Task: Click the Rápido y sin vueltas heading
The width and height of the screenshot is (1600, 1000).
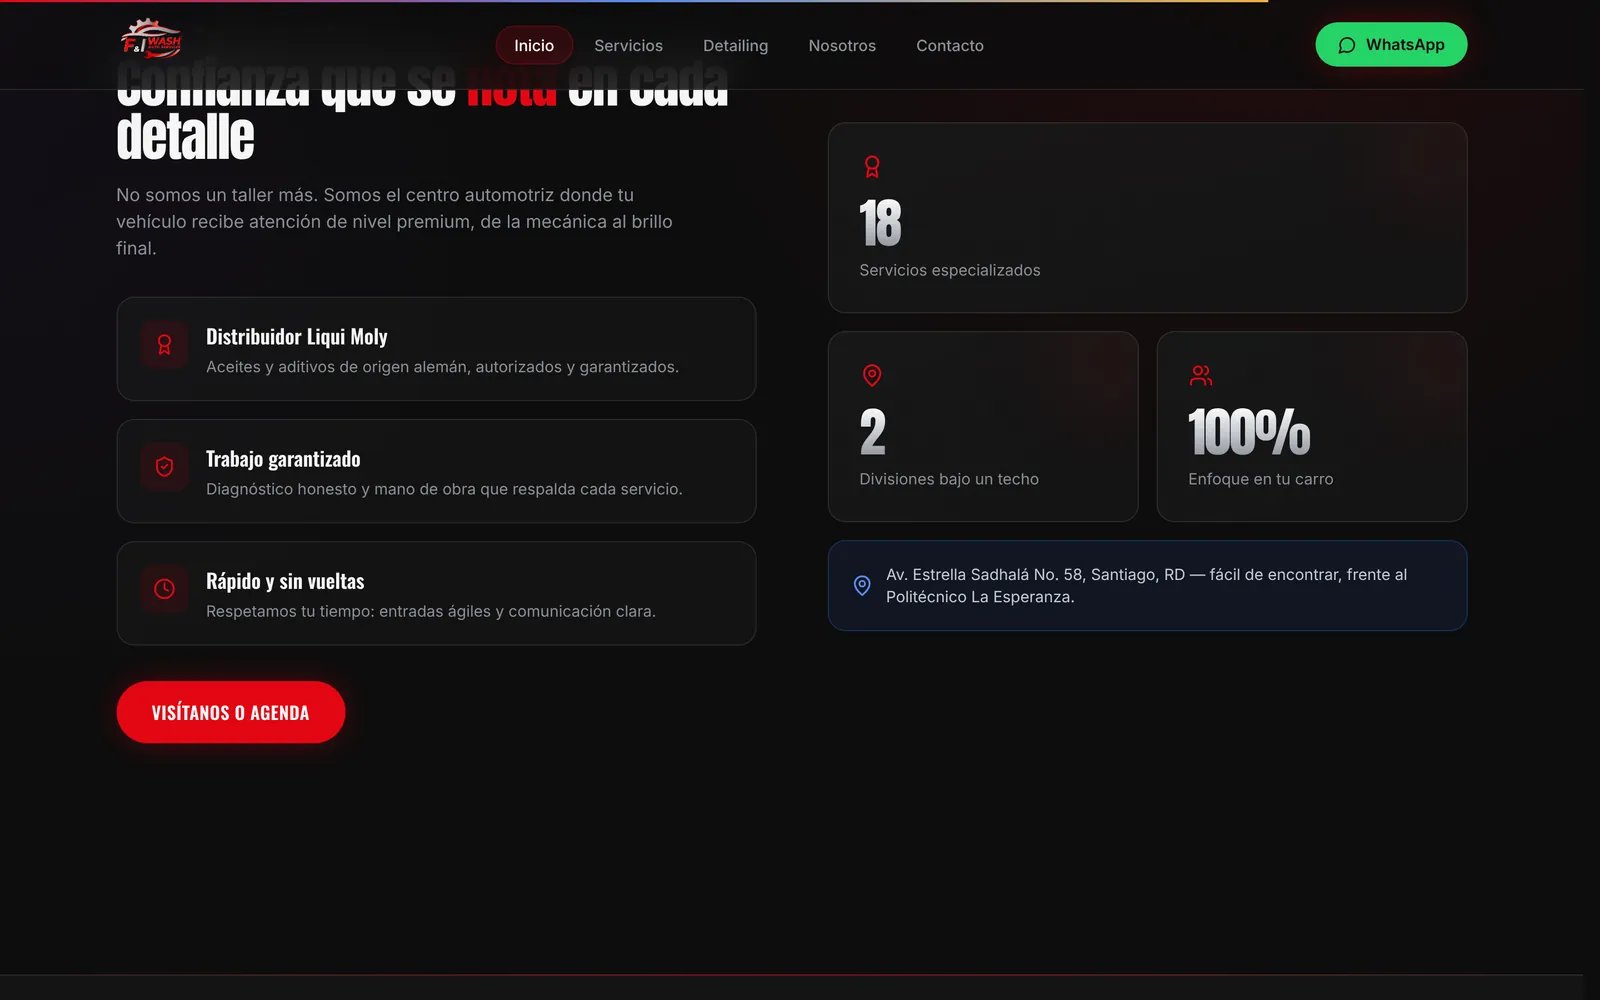Action: [285, 581]
